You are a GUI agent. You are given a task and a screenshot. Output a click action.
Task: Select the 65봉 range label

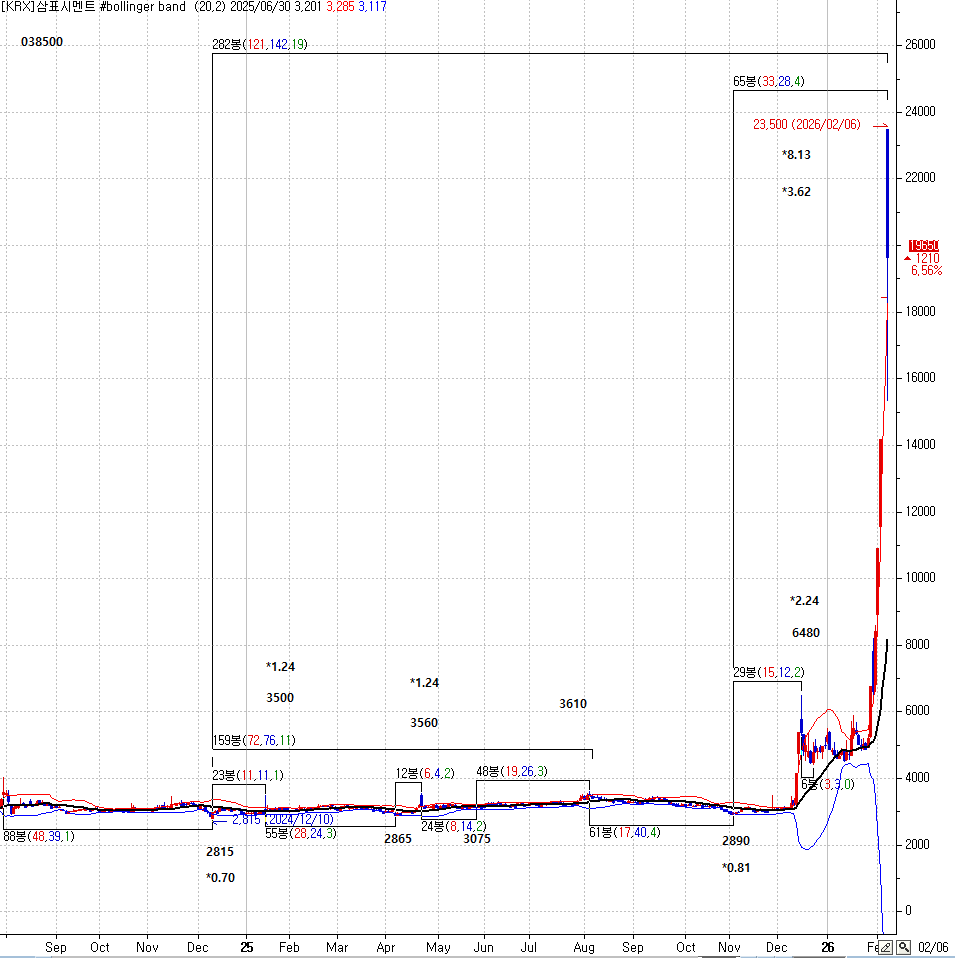[769, 82]
